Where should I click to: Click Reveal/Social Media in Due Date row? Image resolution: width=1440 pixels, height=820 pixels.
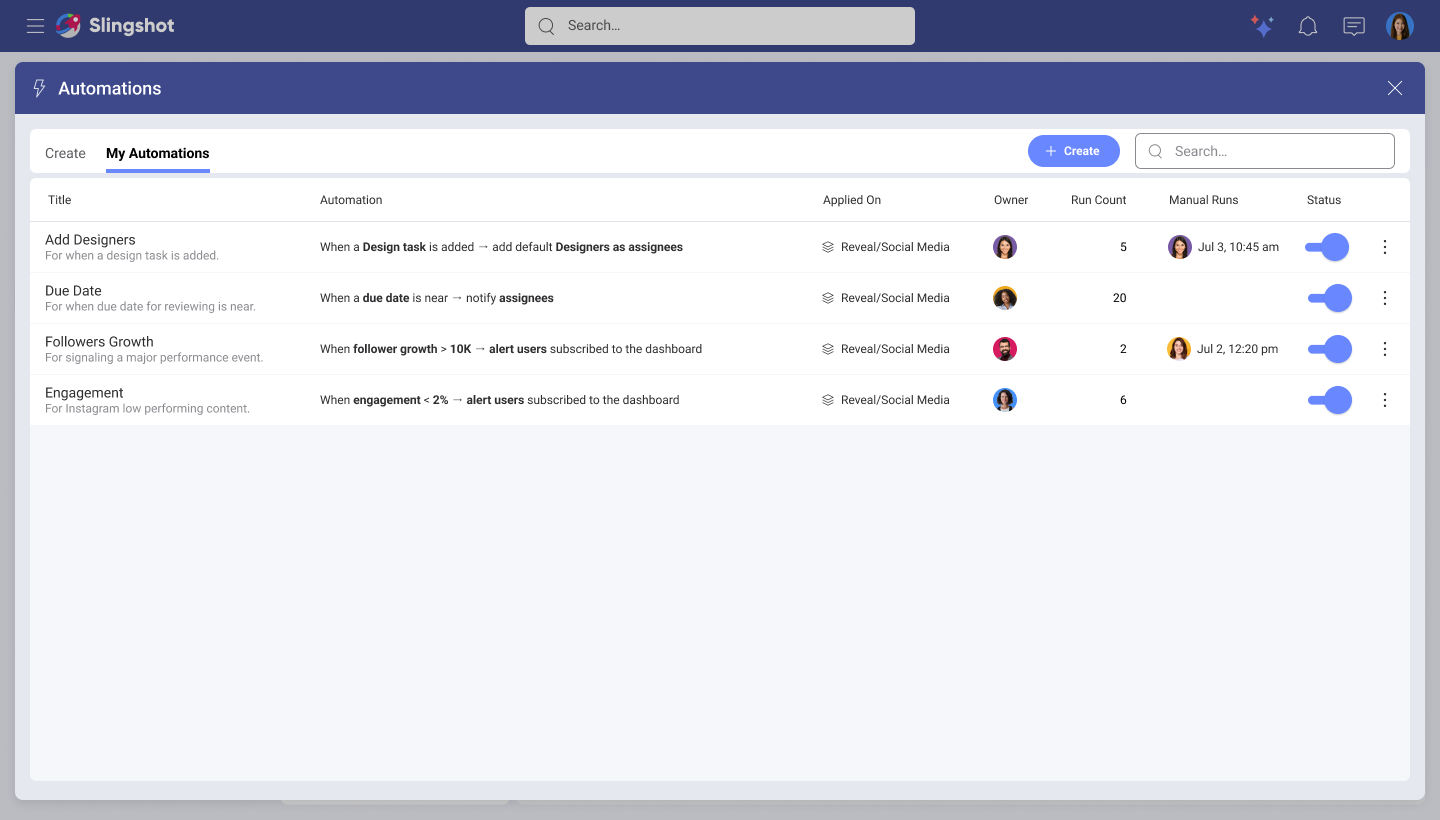click(895, 298)
